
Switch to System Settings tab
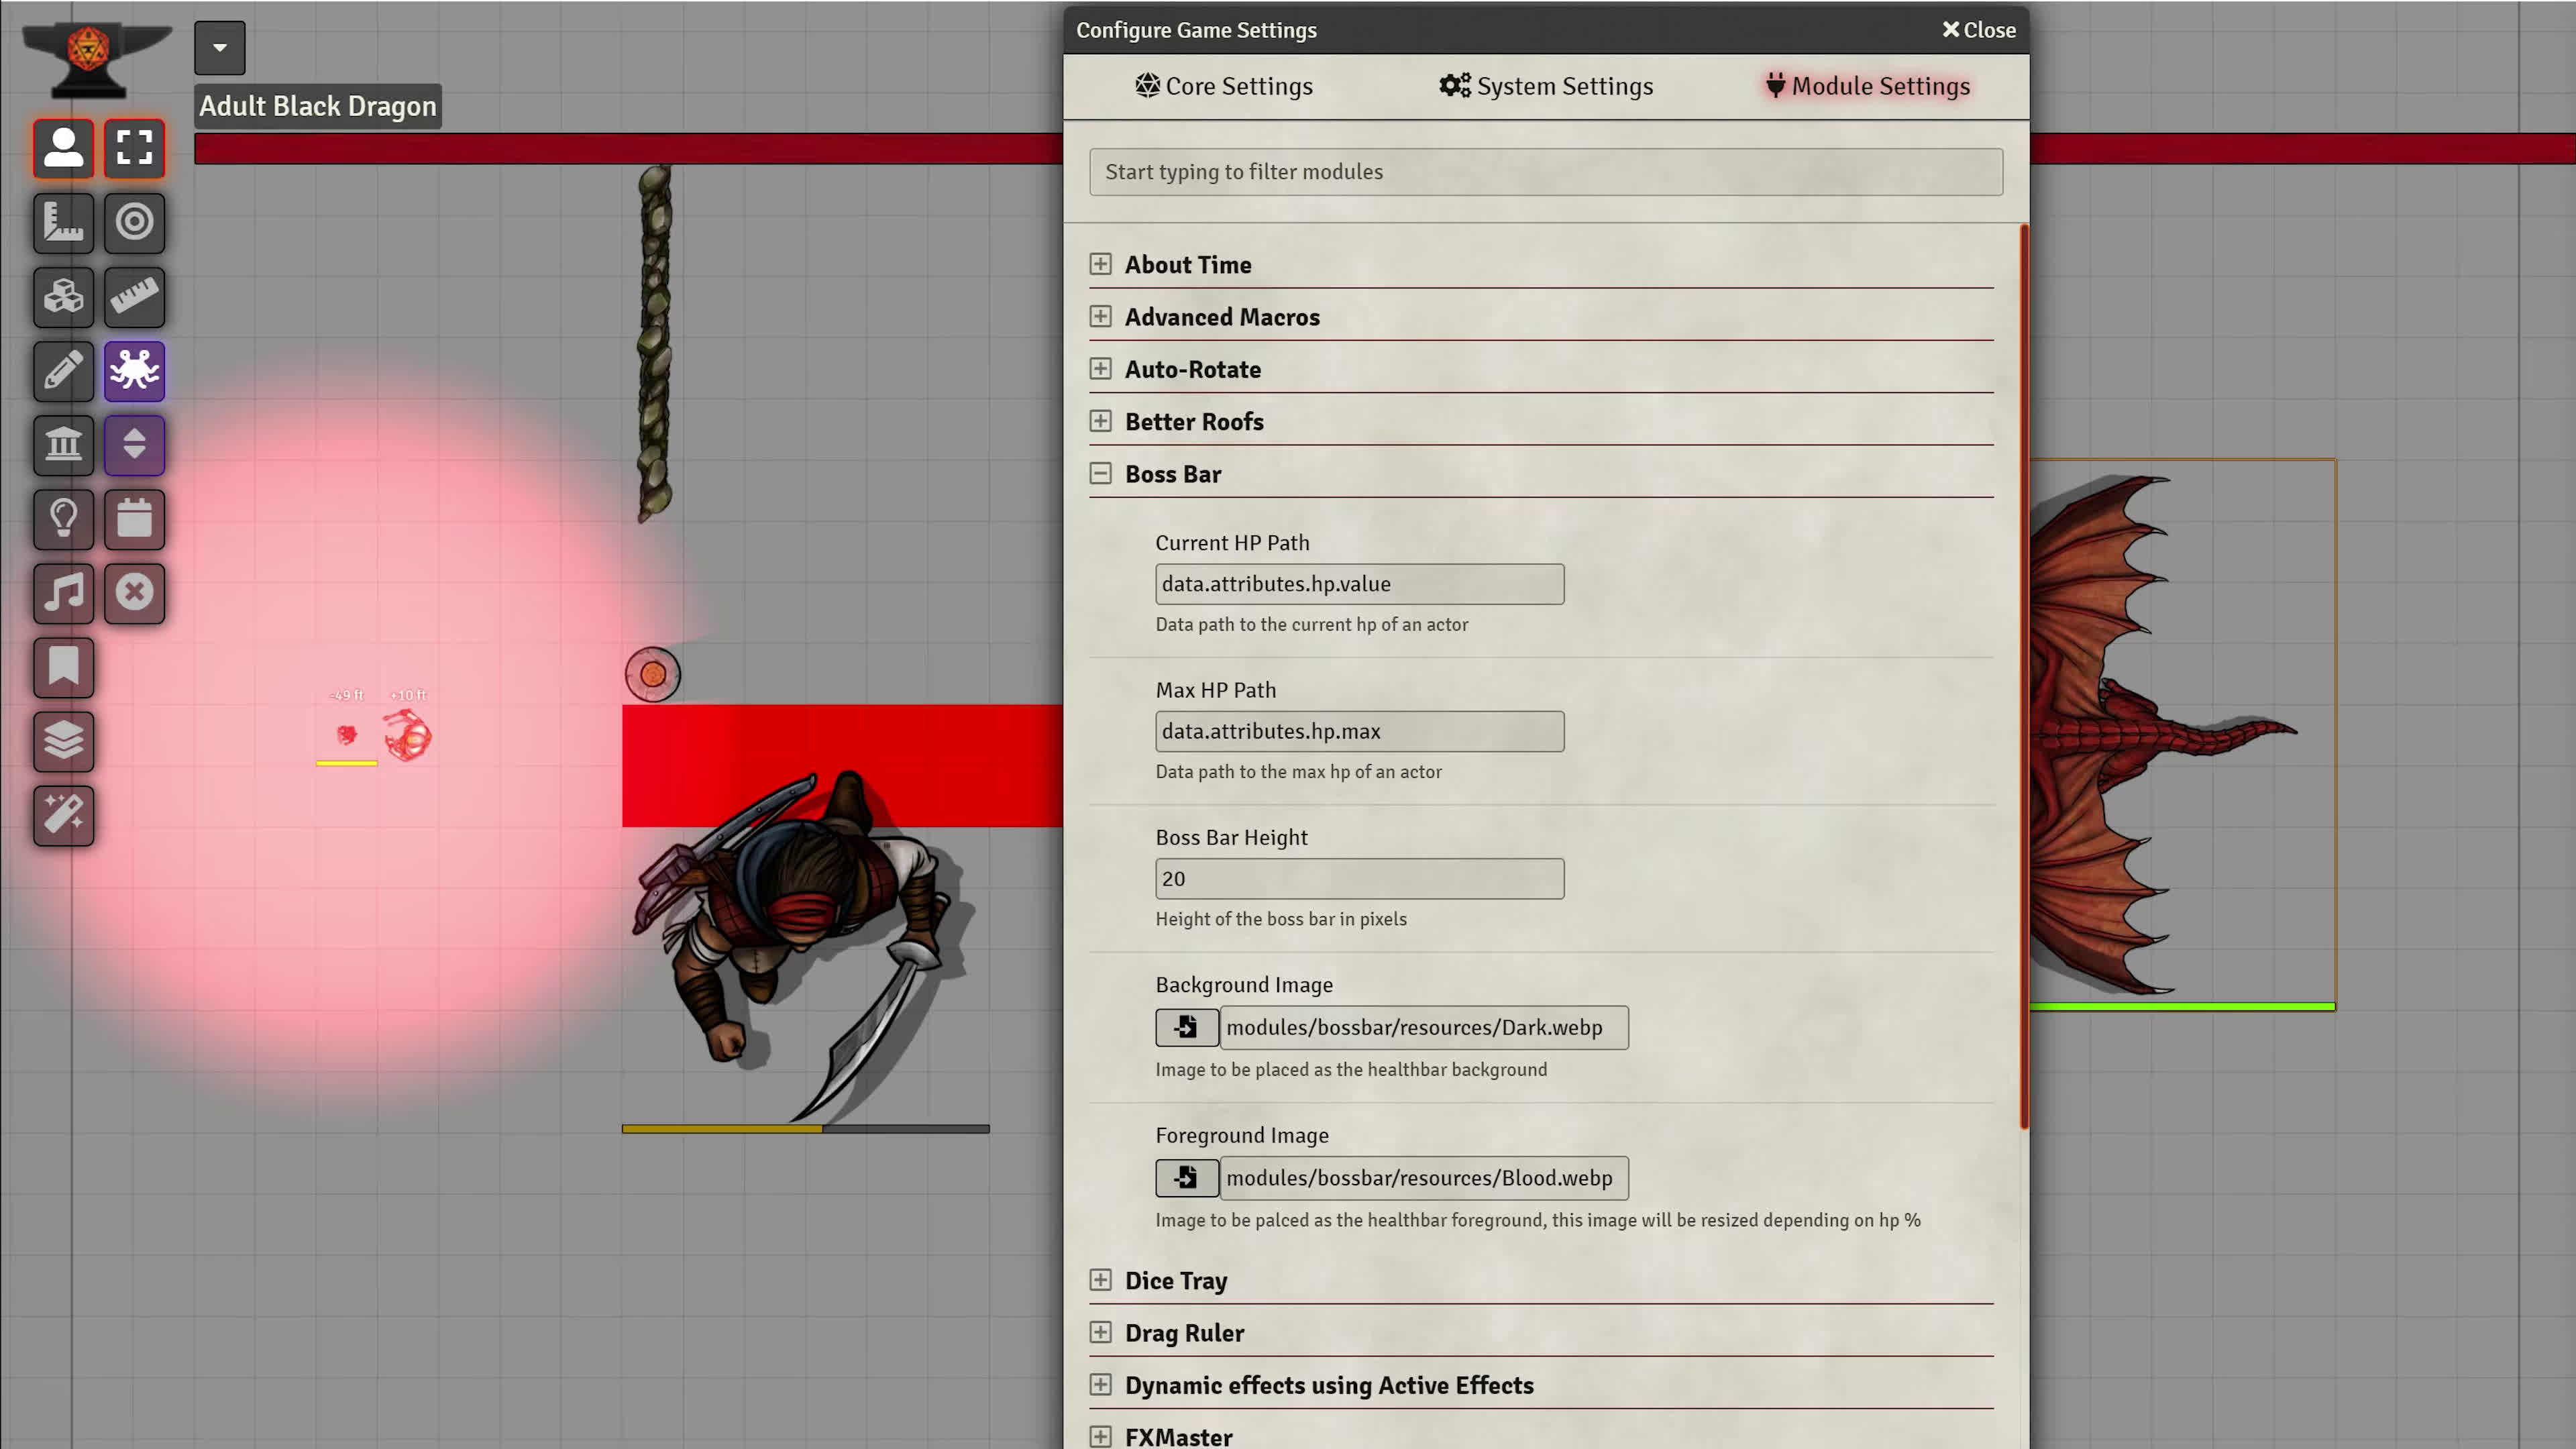1546,86
